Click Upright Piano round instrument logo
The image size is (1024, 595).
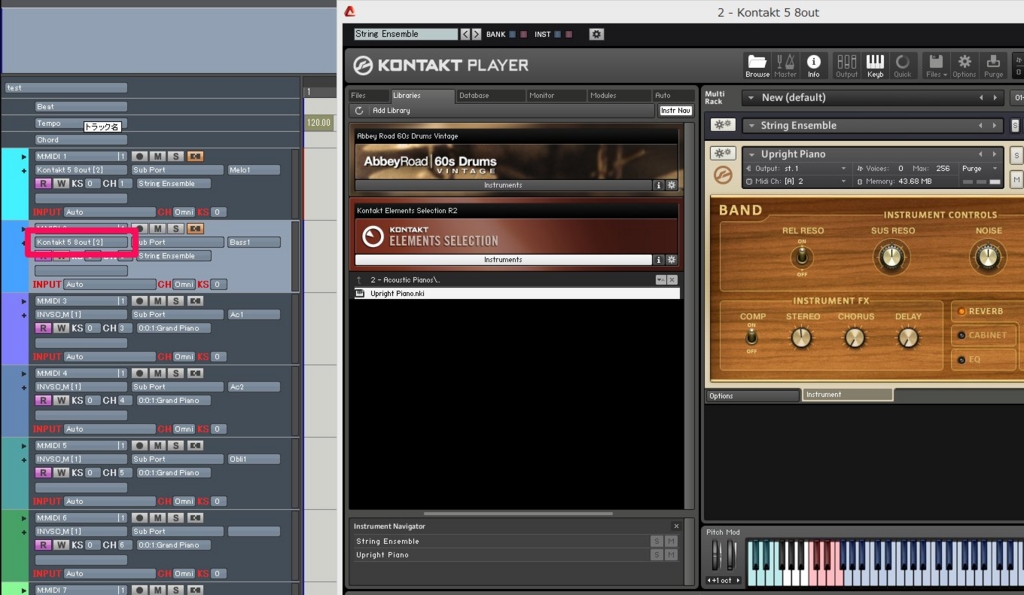click(x=722, y=175)
